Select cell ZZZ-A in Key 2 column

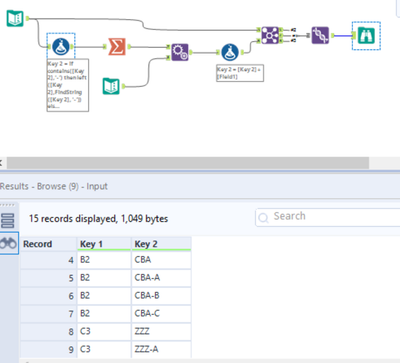coord(161,349)
